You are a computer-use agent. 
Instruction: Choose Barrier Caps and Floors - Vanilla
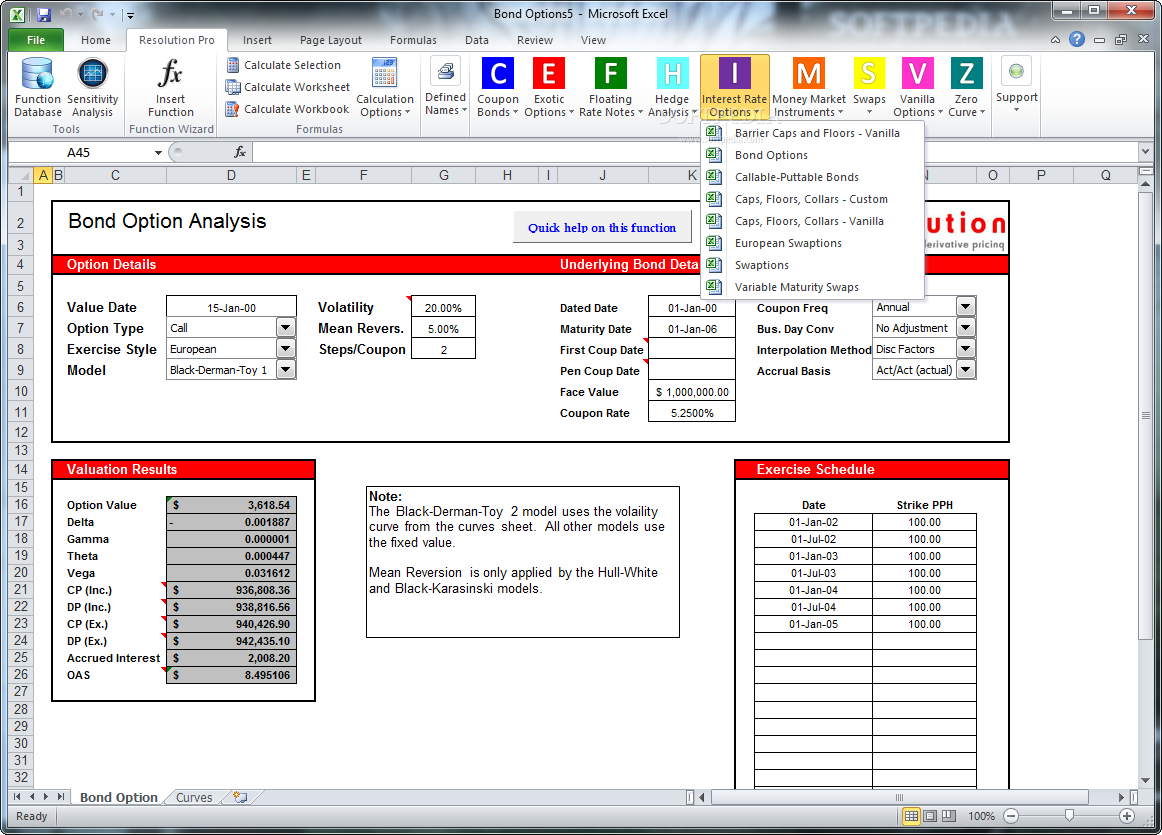pyautogui.click(x=812, y=133)
